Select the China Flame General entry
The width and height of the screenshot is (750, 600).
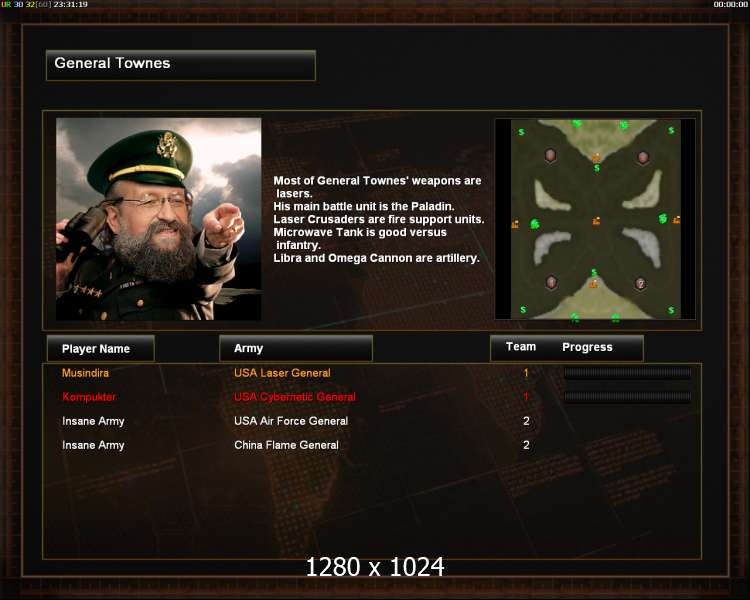coord(286,445)
